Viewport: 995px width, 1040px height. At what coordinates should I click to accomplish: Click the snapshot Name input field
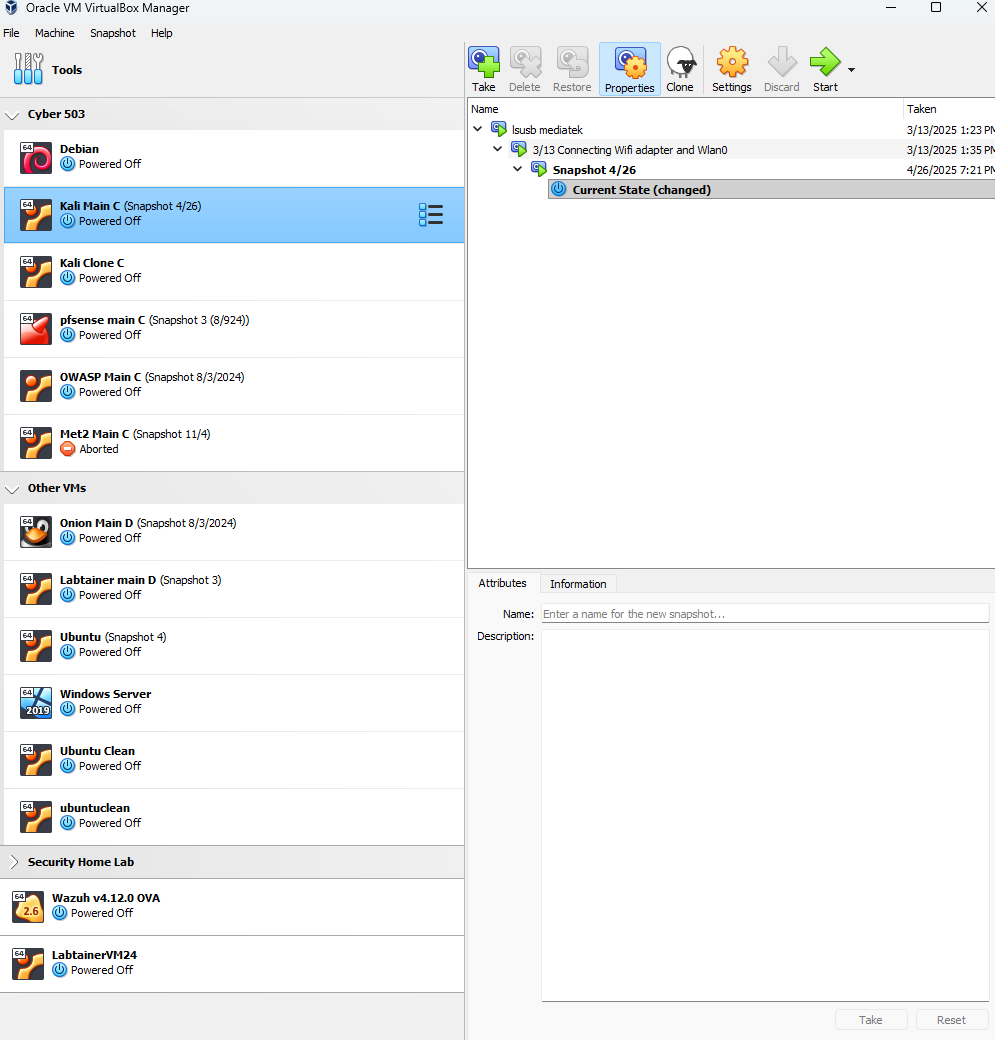(x=764, y=613)
